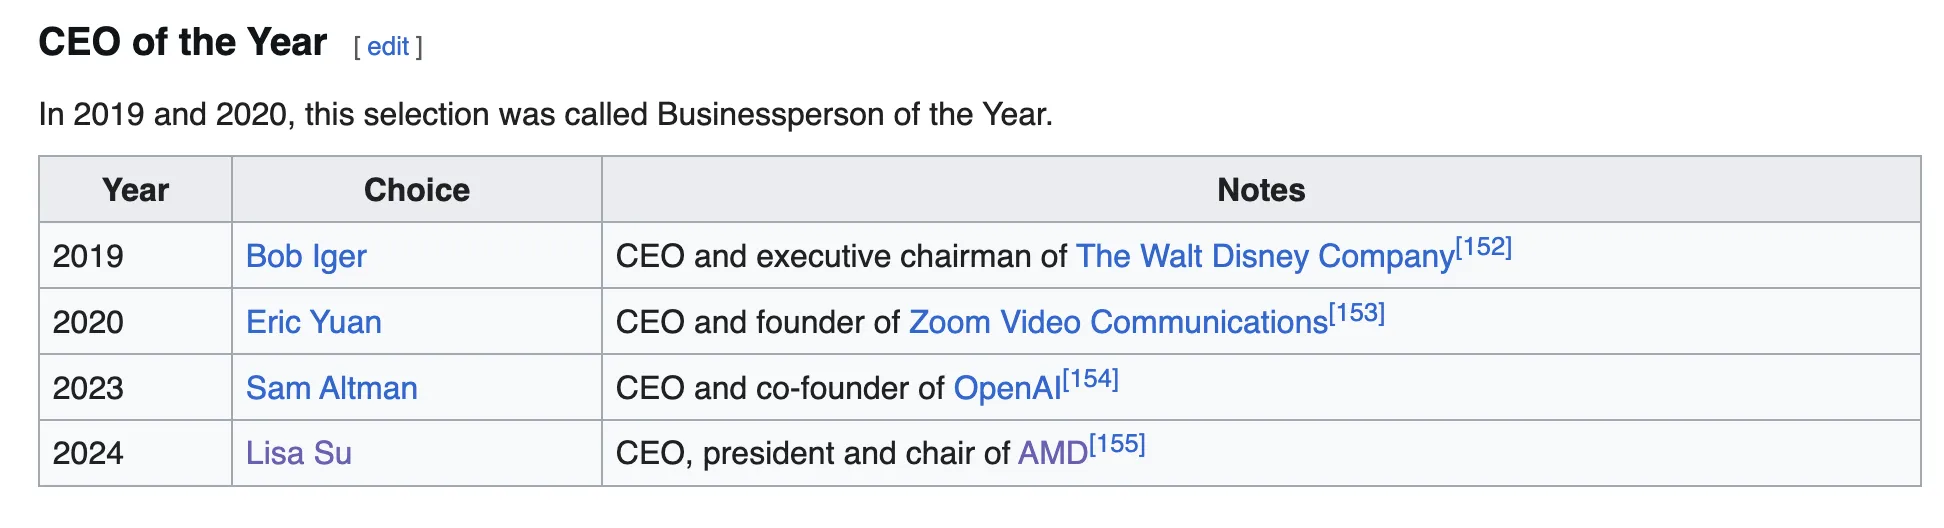Follow the Eric Yuan link
Screen dimensions: 1944x528
coord(314,322)
